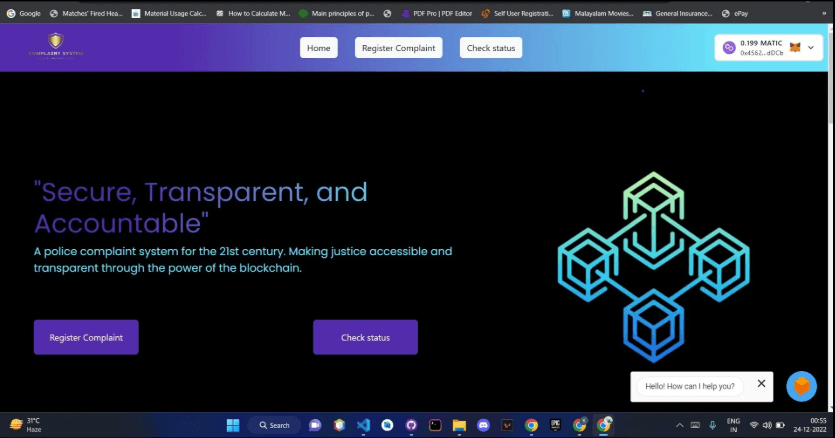Open Register Complaint from the navbar

398,48
